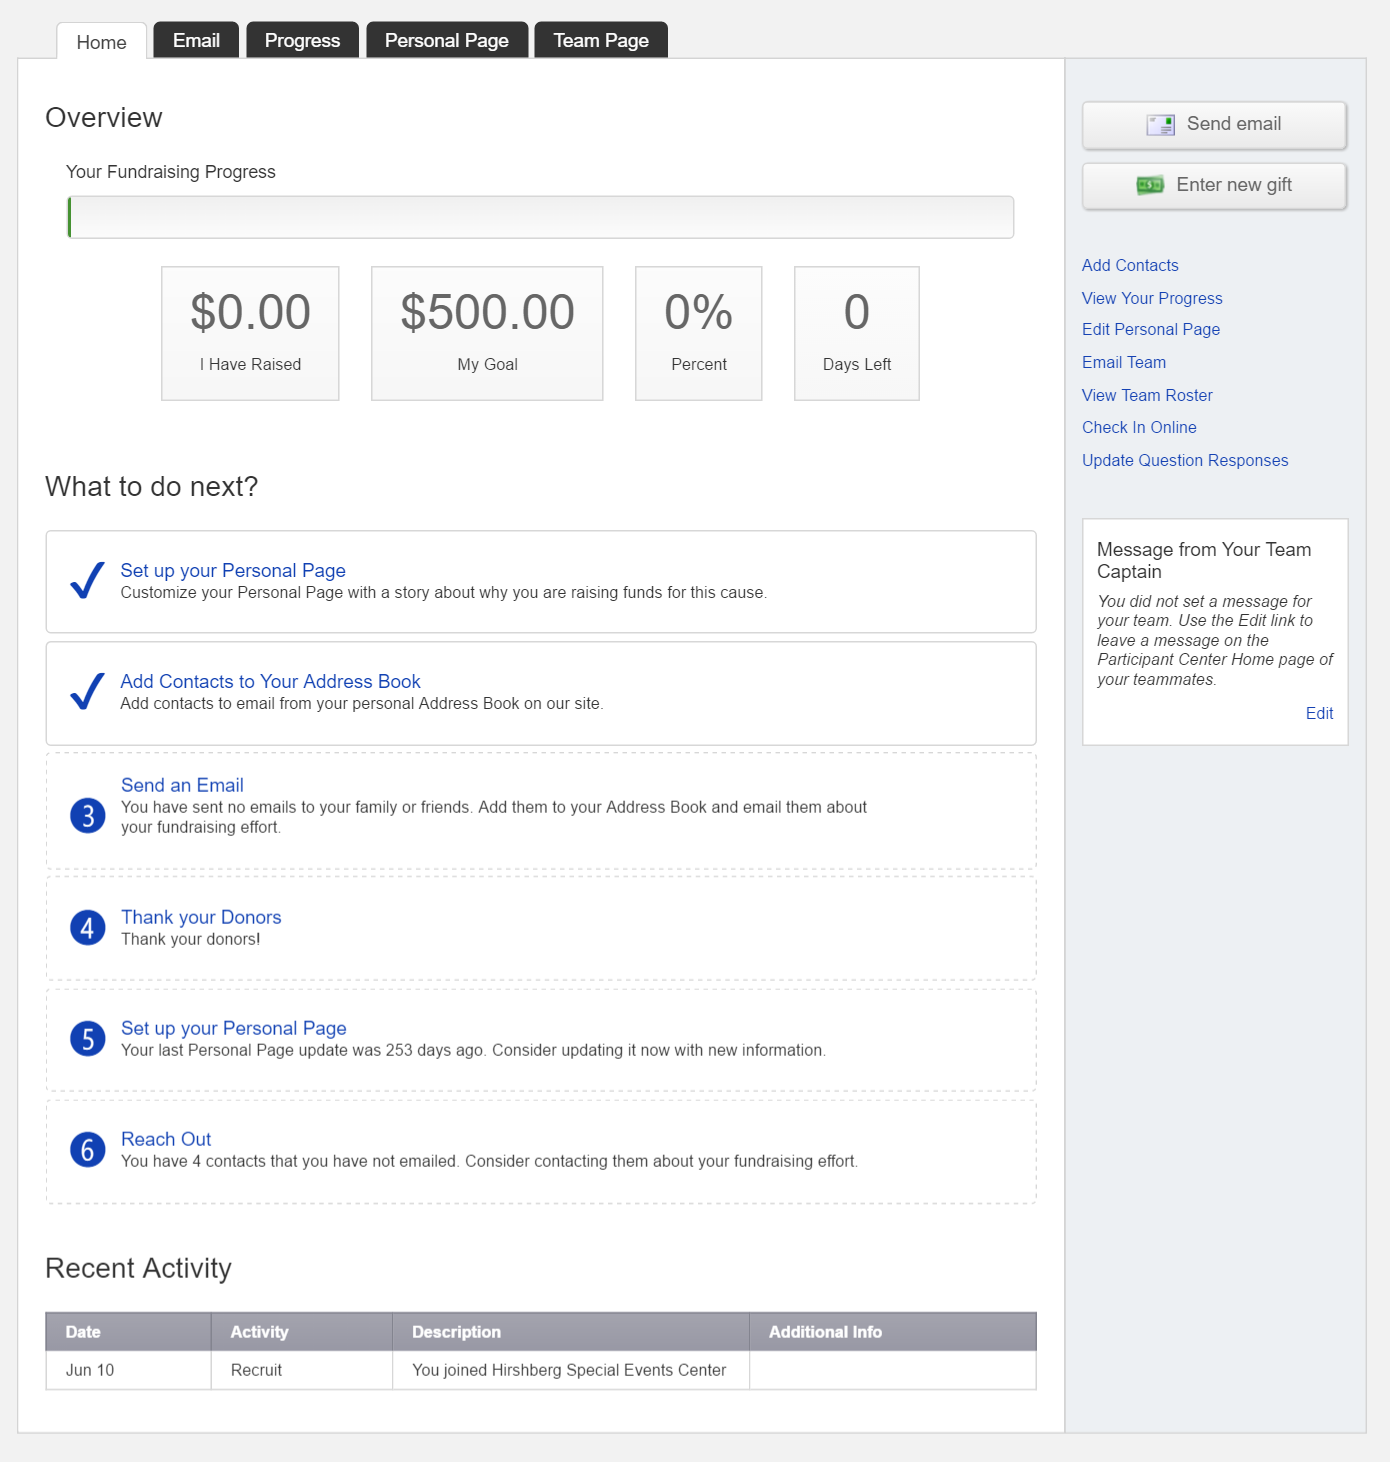The height and width of the screenshot is (1462, 1390).
Task: Click the My Goal $500.00 box
Action: [x=487, y=333]
